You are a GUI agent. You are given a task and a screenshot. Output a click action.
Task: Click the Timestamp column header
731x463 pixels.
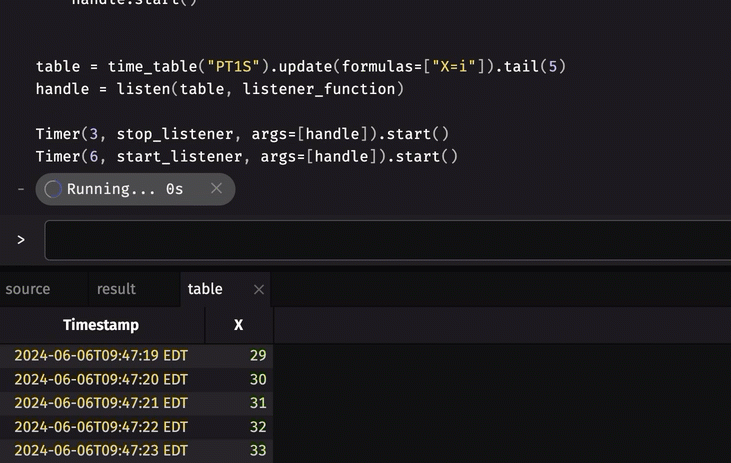pos(101,325)
